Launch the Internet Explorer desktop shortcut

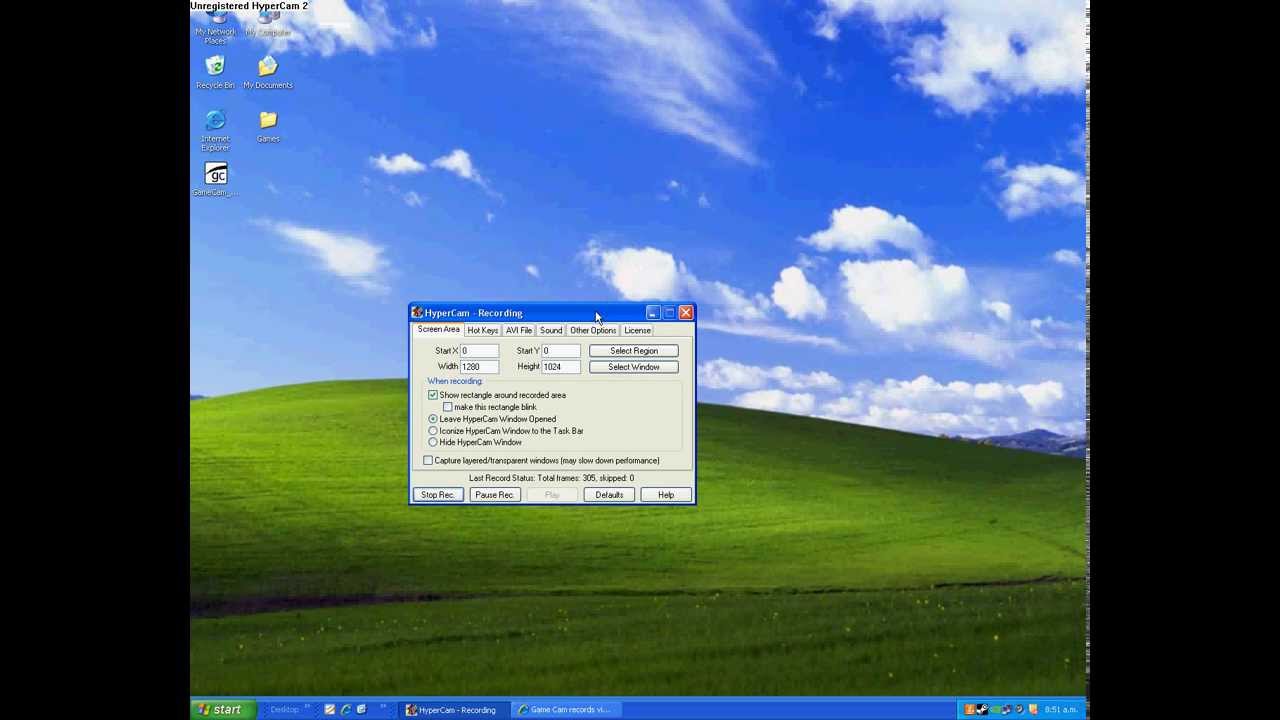click(x=215, y=130)
